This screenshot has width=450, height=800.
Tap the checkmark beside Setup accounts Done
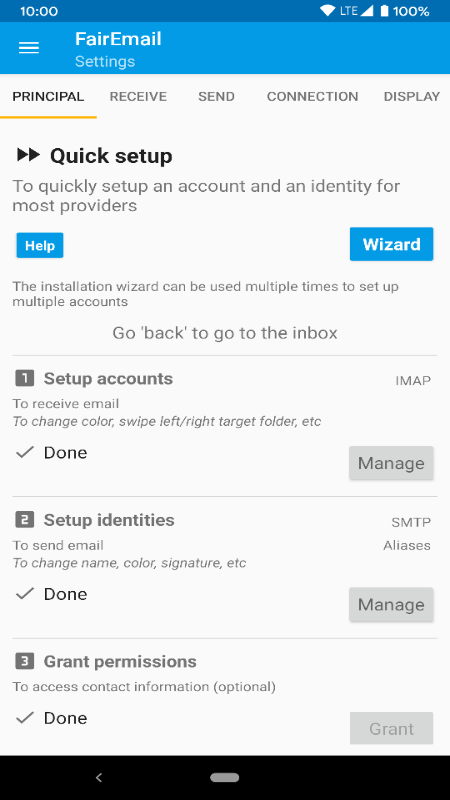point(24,452)
